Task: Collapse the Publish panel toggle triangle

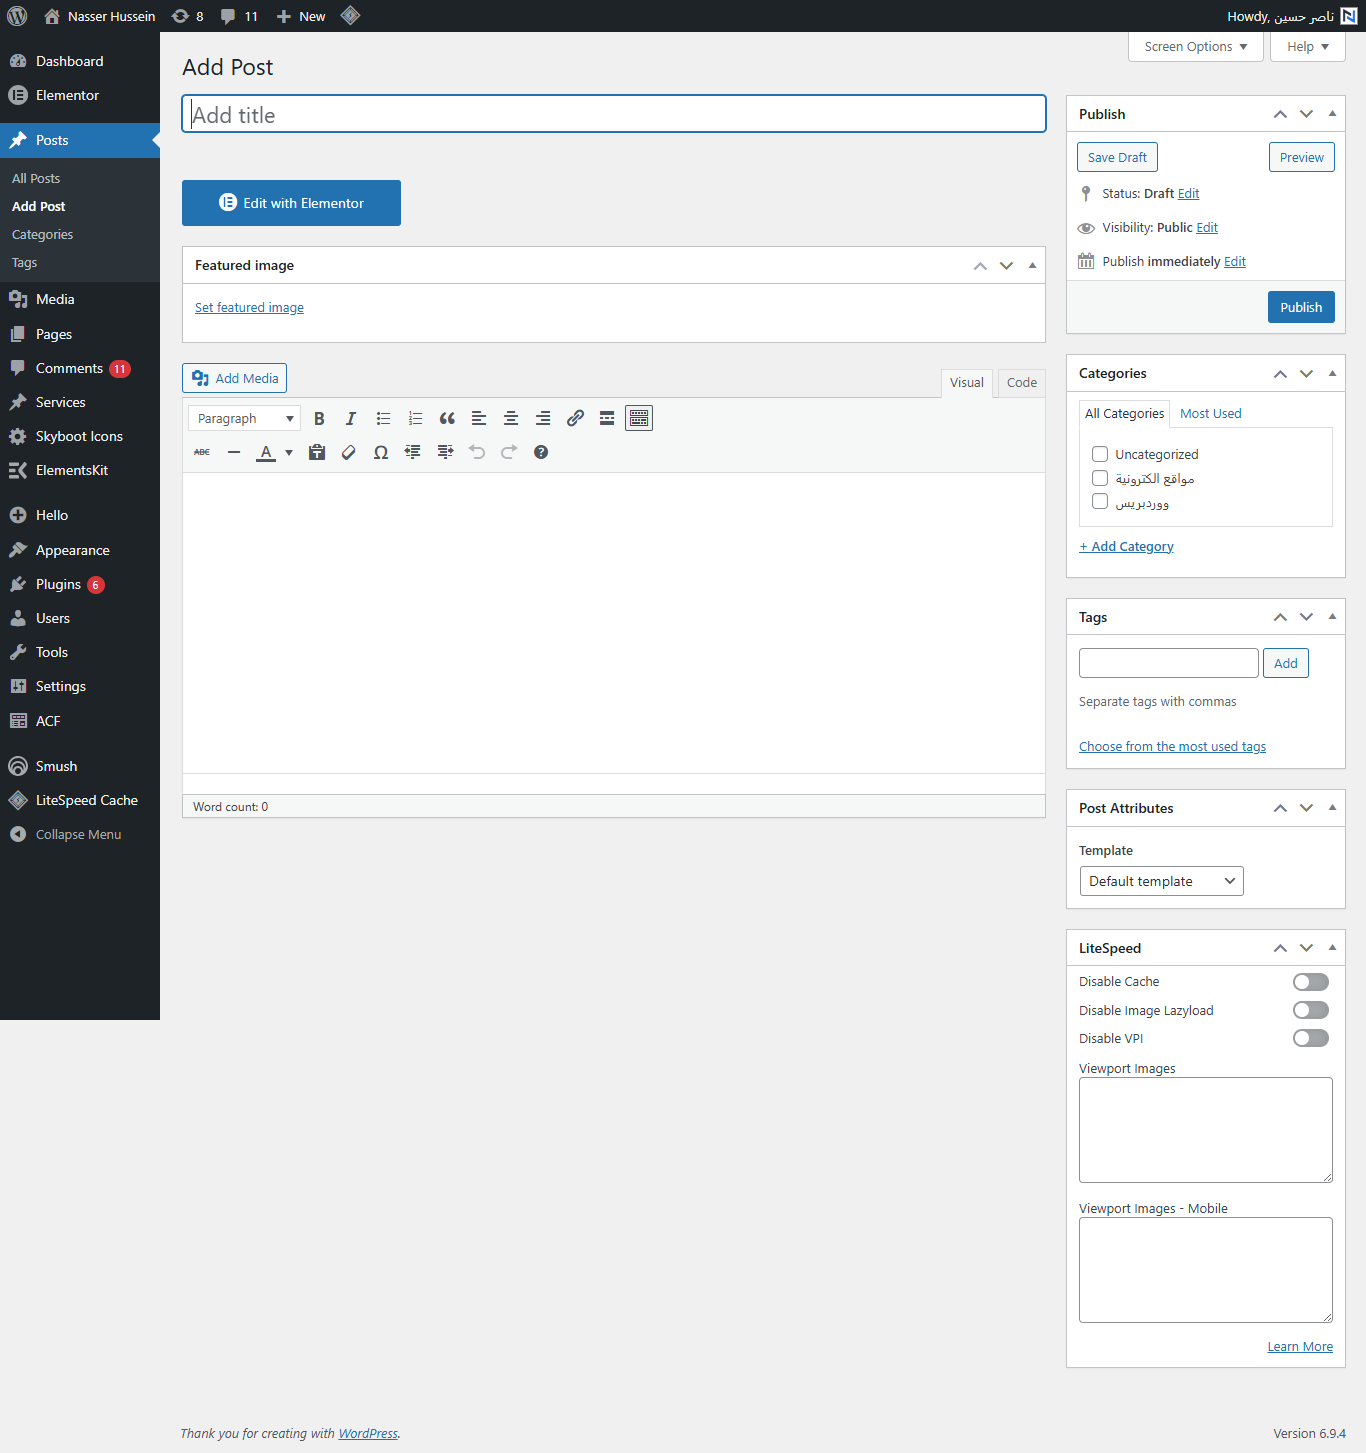Action: 1332,114
